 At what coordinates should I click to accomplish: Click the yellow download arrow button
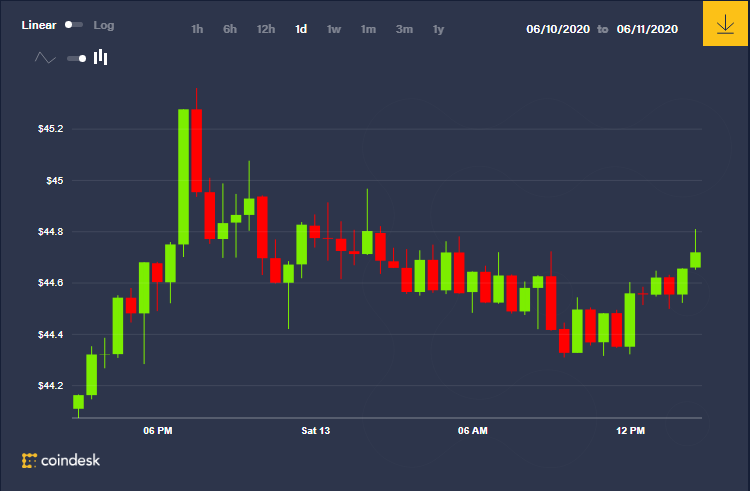click(x=725, y=23)
